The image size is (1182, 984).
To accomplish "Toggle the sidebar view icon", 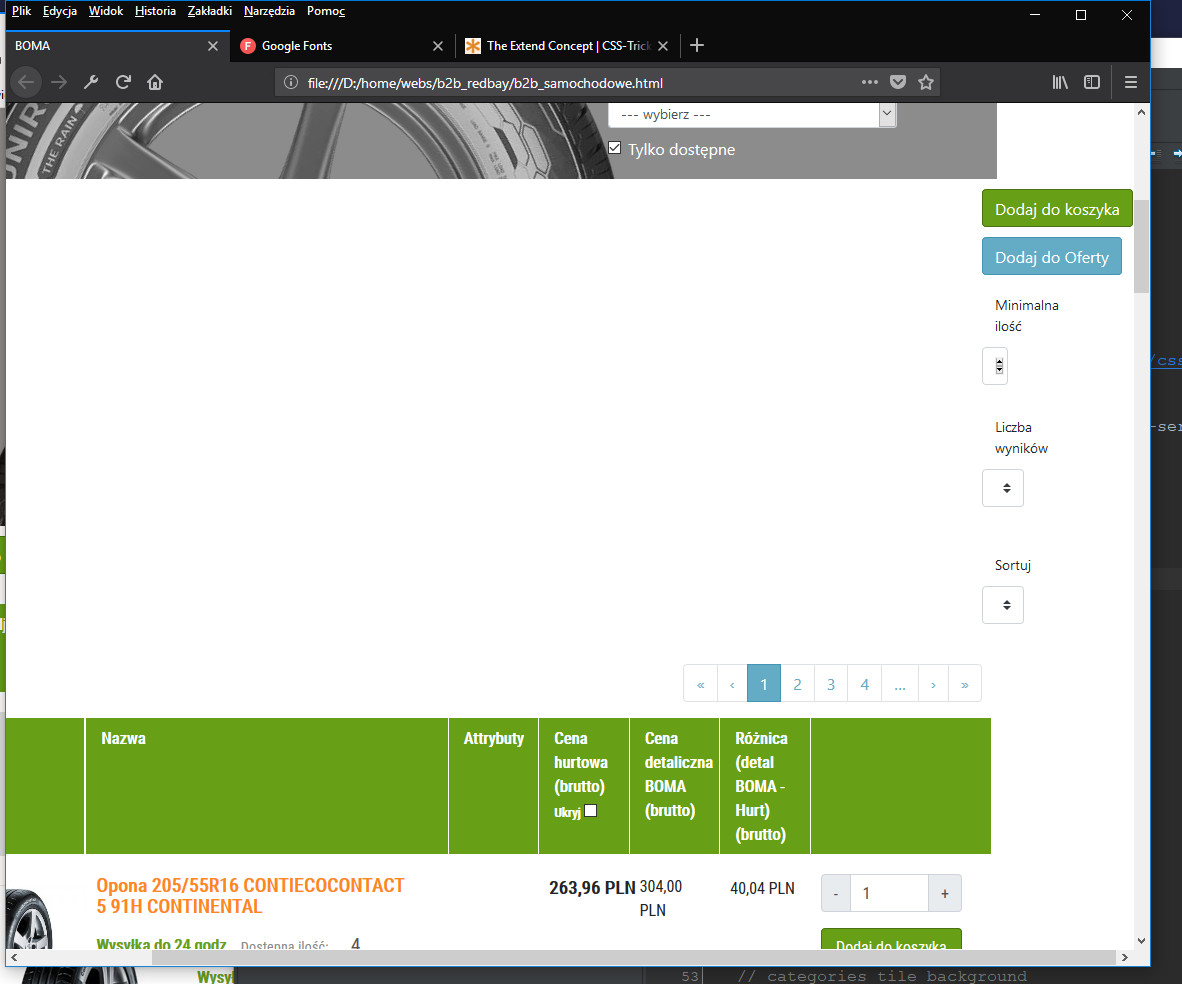I will pyautogui.click(x=1092, y=82).
